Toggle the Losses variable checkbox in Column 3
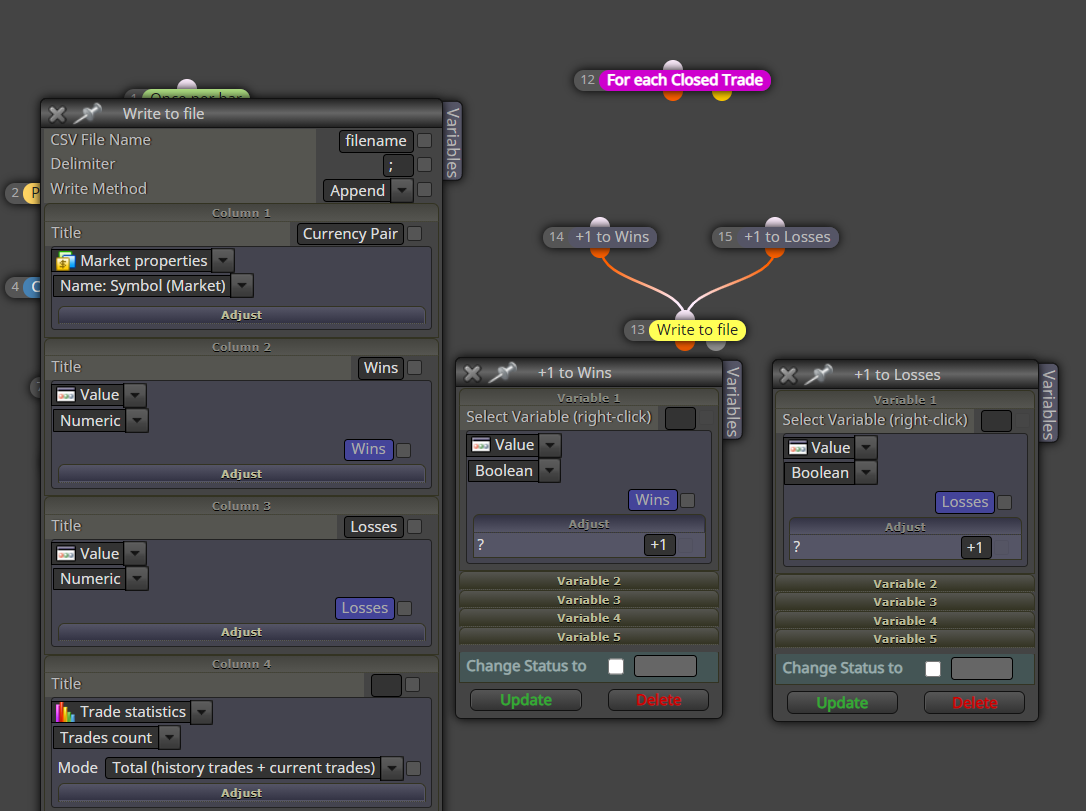Image resolution: width=1086 pixels, height=811 pixels. tap(404, 609)
